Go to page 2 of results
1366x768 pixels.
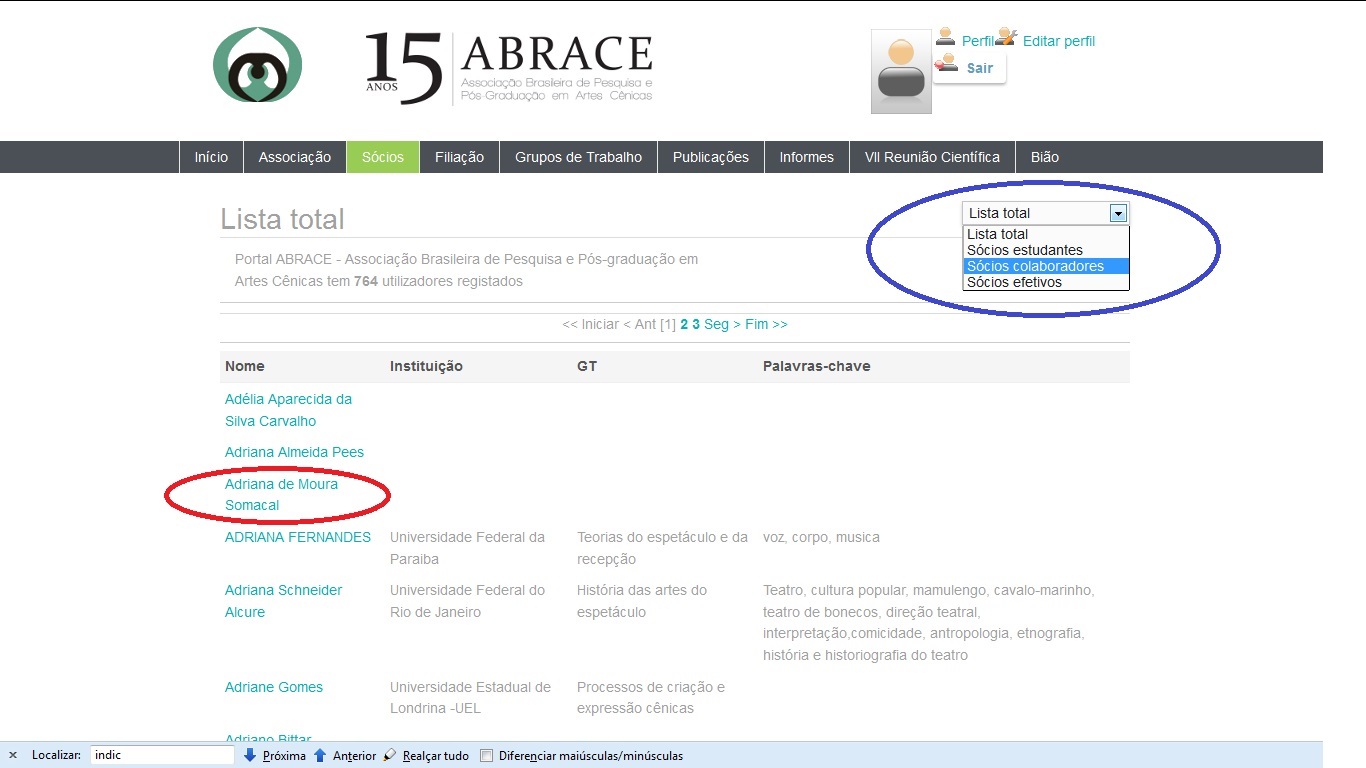click(x=685, y=324)
